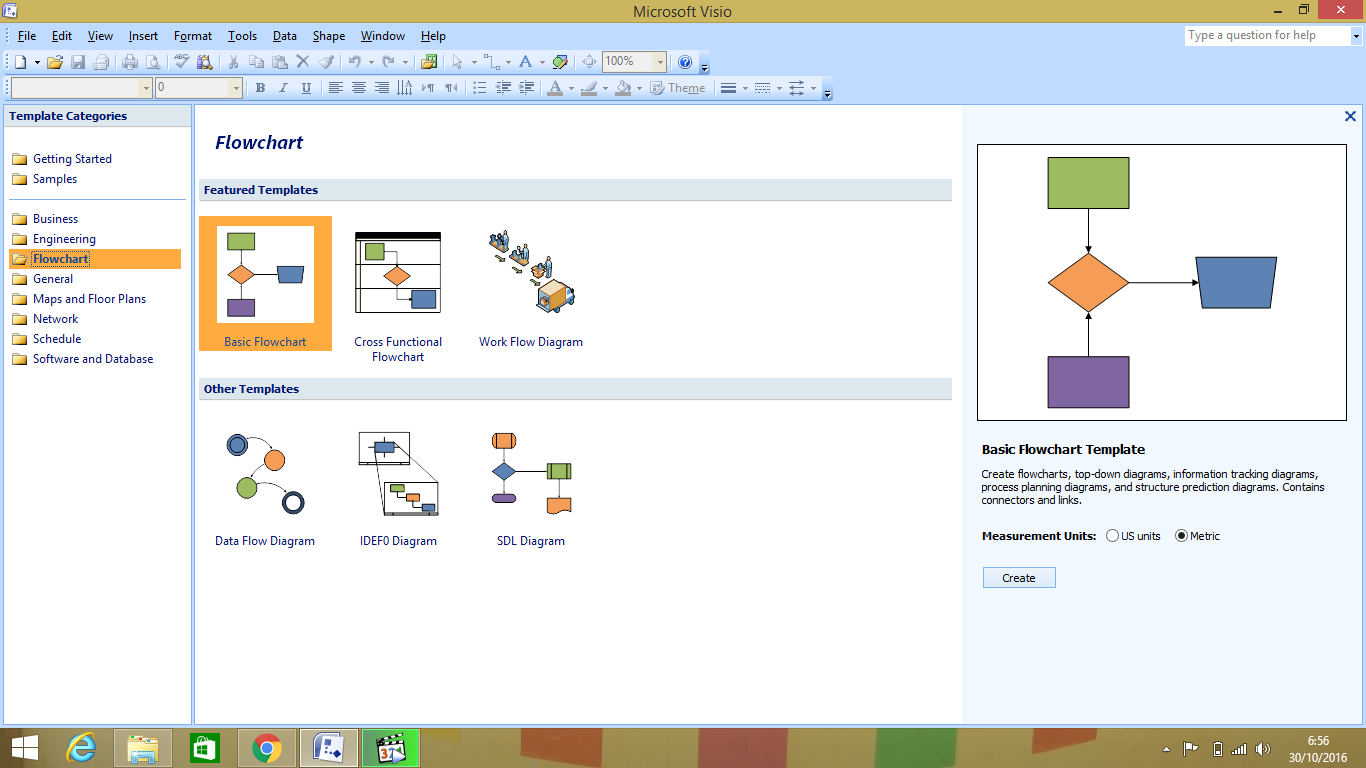Screen dimensions: 1366x768
Task: Click the Undo arrow icon
Action: pyautogui.click(x=354, y=62)
